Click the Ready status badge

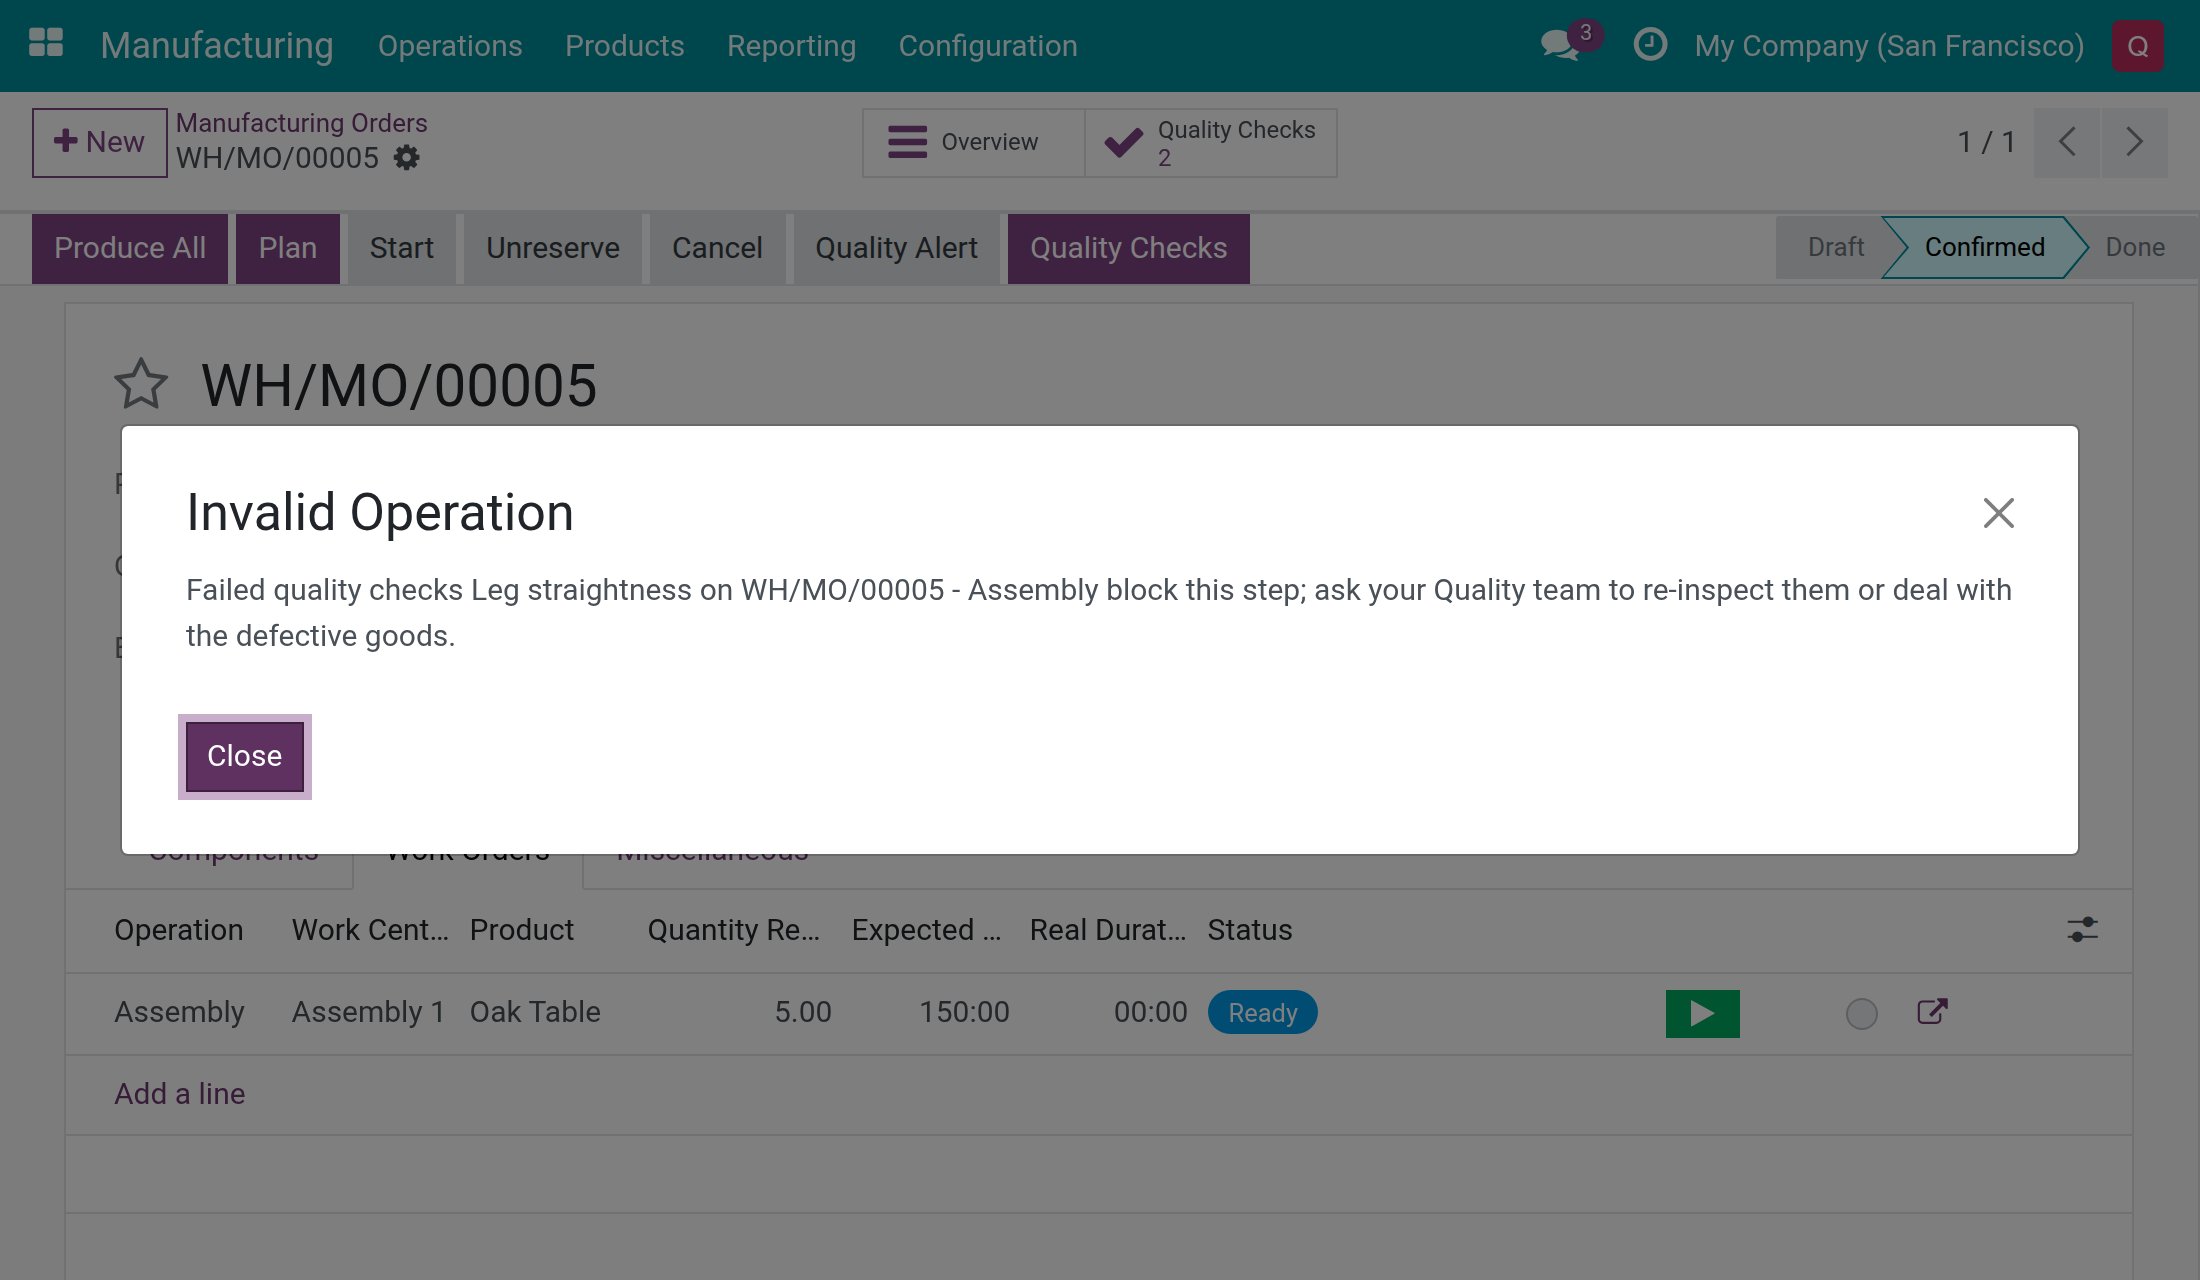[1263, 1013]
